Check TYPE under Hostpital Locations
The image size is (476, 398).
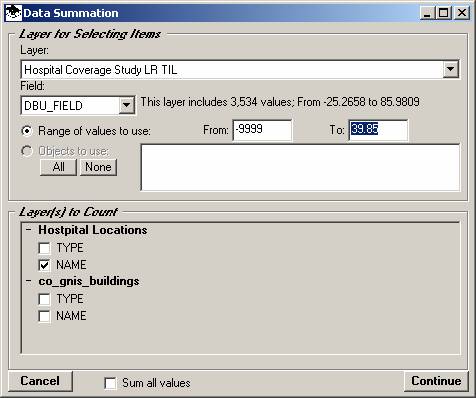point(44,248)
